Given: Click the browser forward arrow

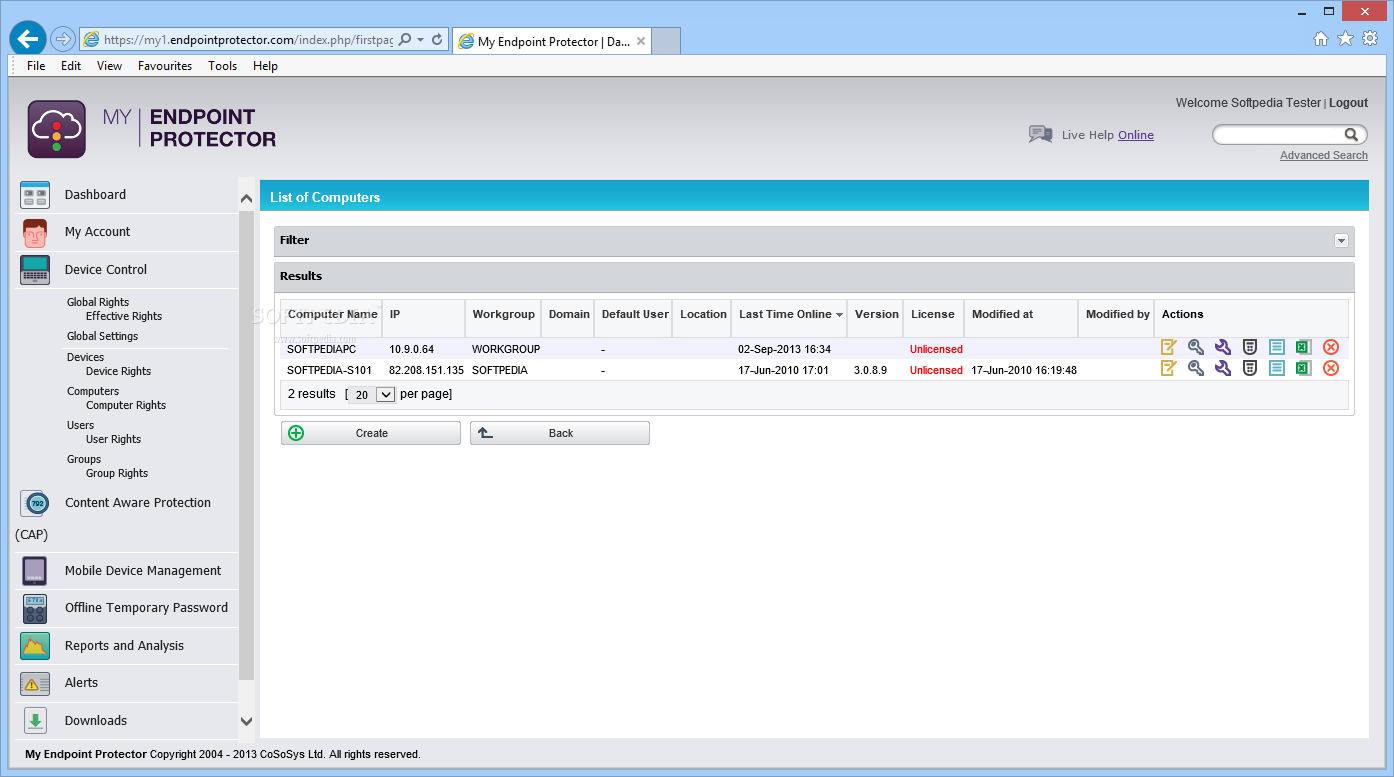Looking at the screenshot, I should click(63, 39).
